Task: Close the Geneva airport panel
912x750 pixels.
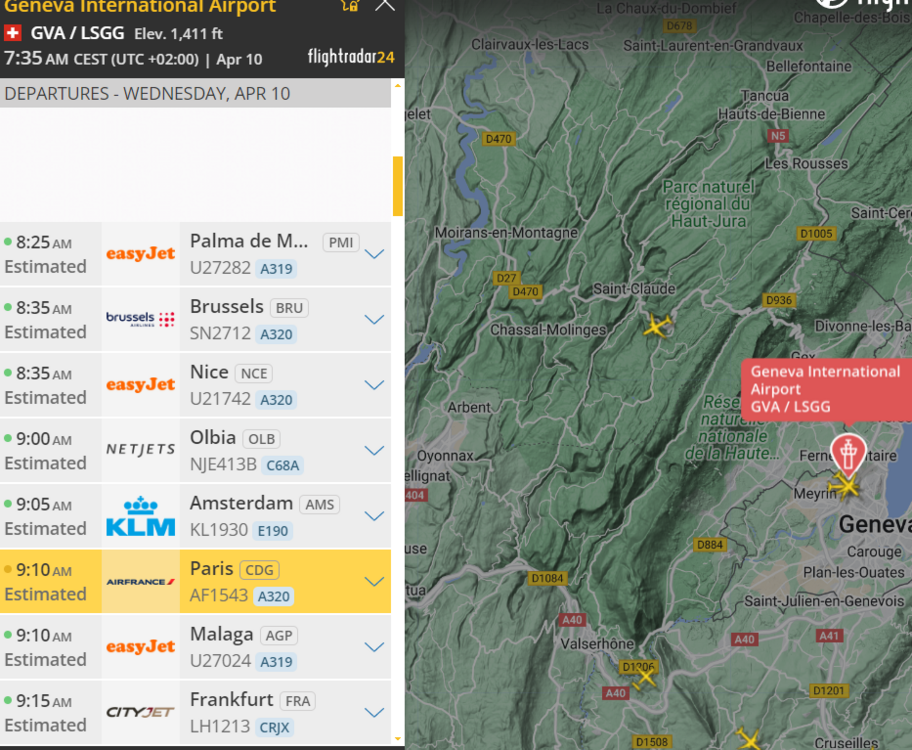Action: (x=385, y=5)
